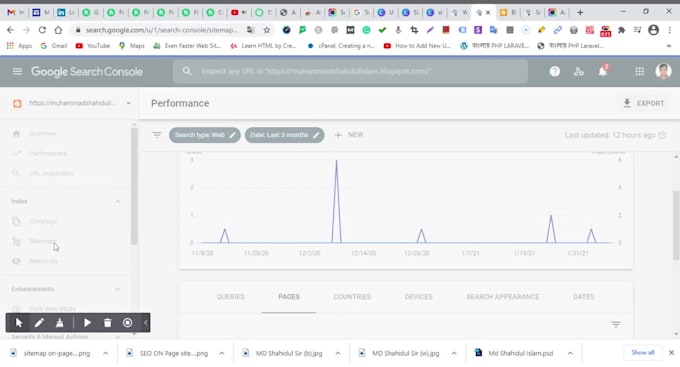
Task: Collapse the Enhancements section
Action: (x=118, y=289)
